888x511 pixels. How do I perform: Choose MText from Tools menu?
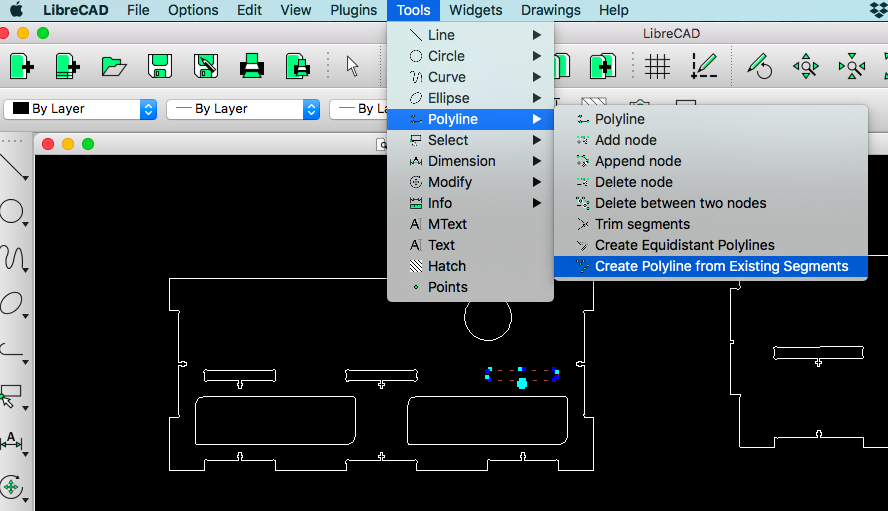click(x=470, y=224)
